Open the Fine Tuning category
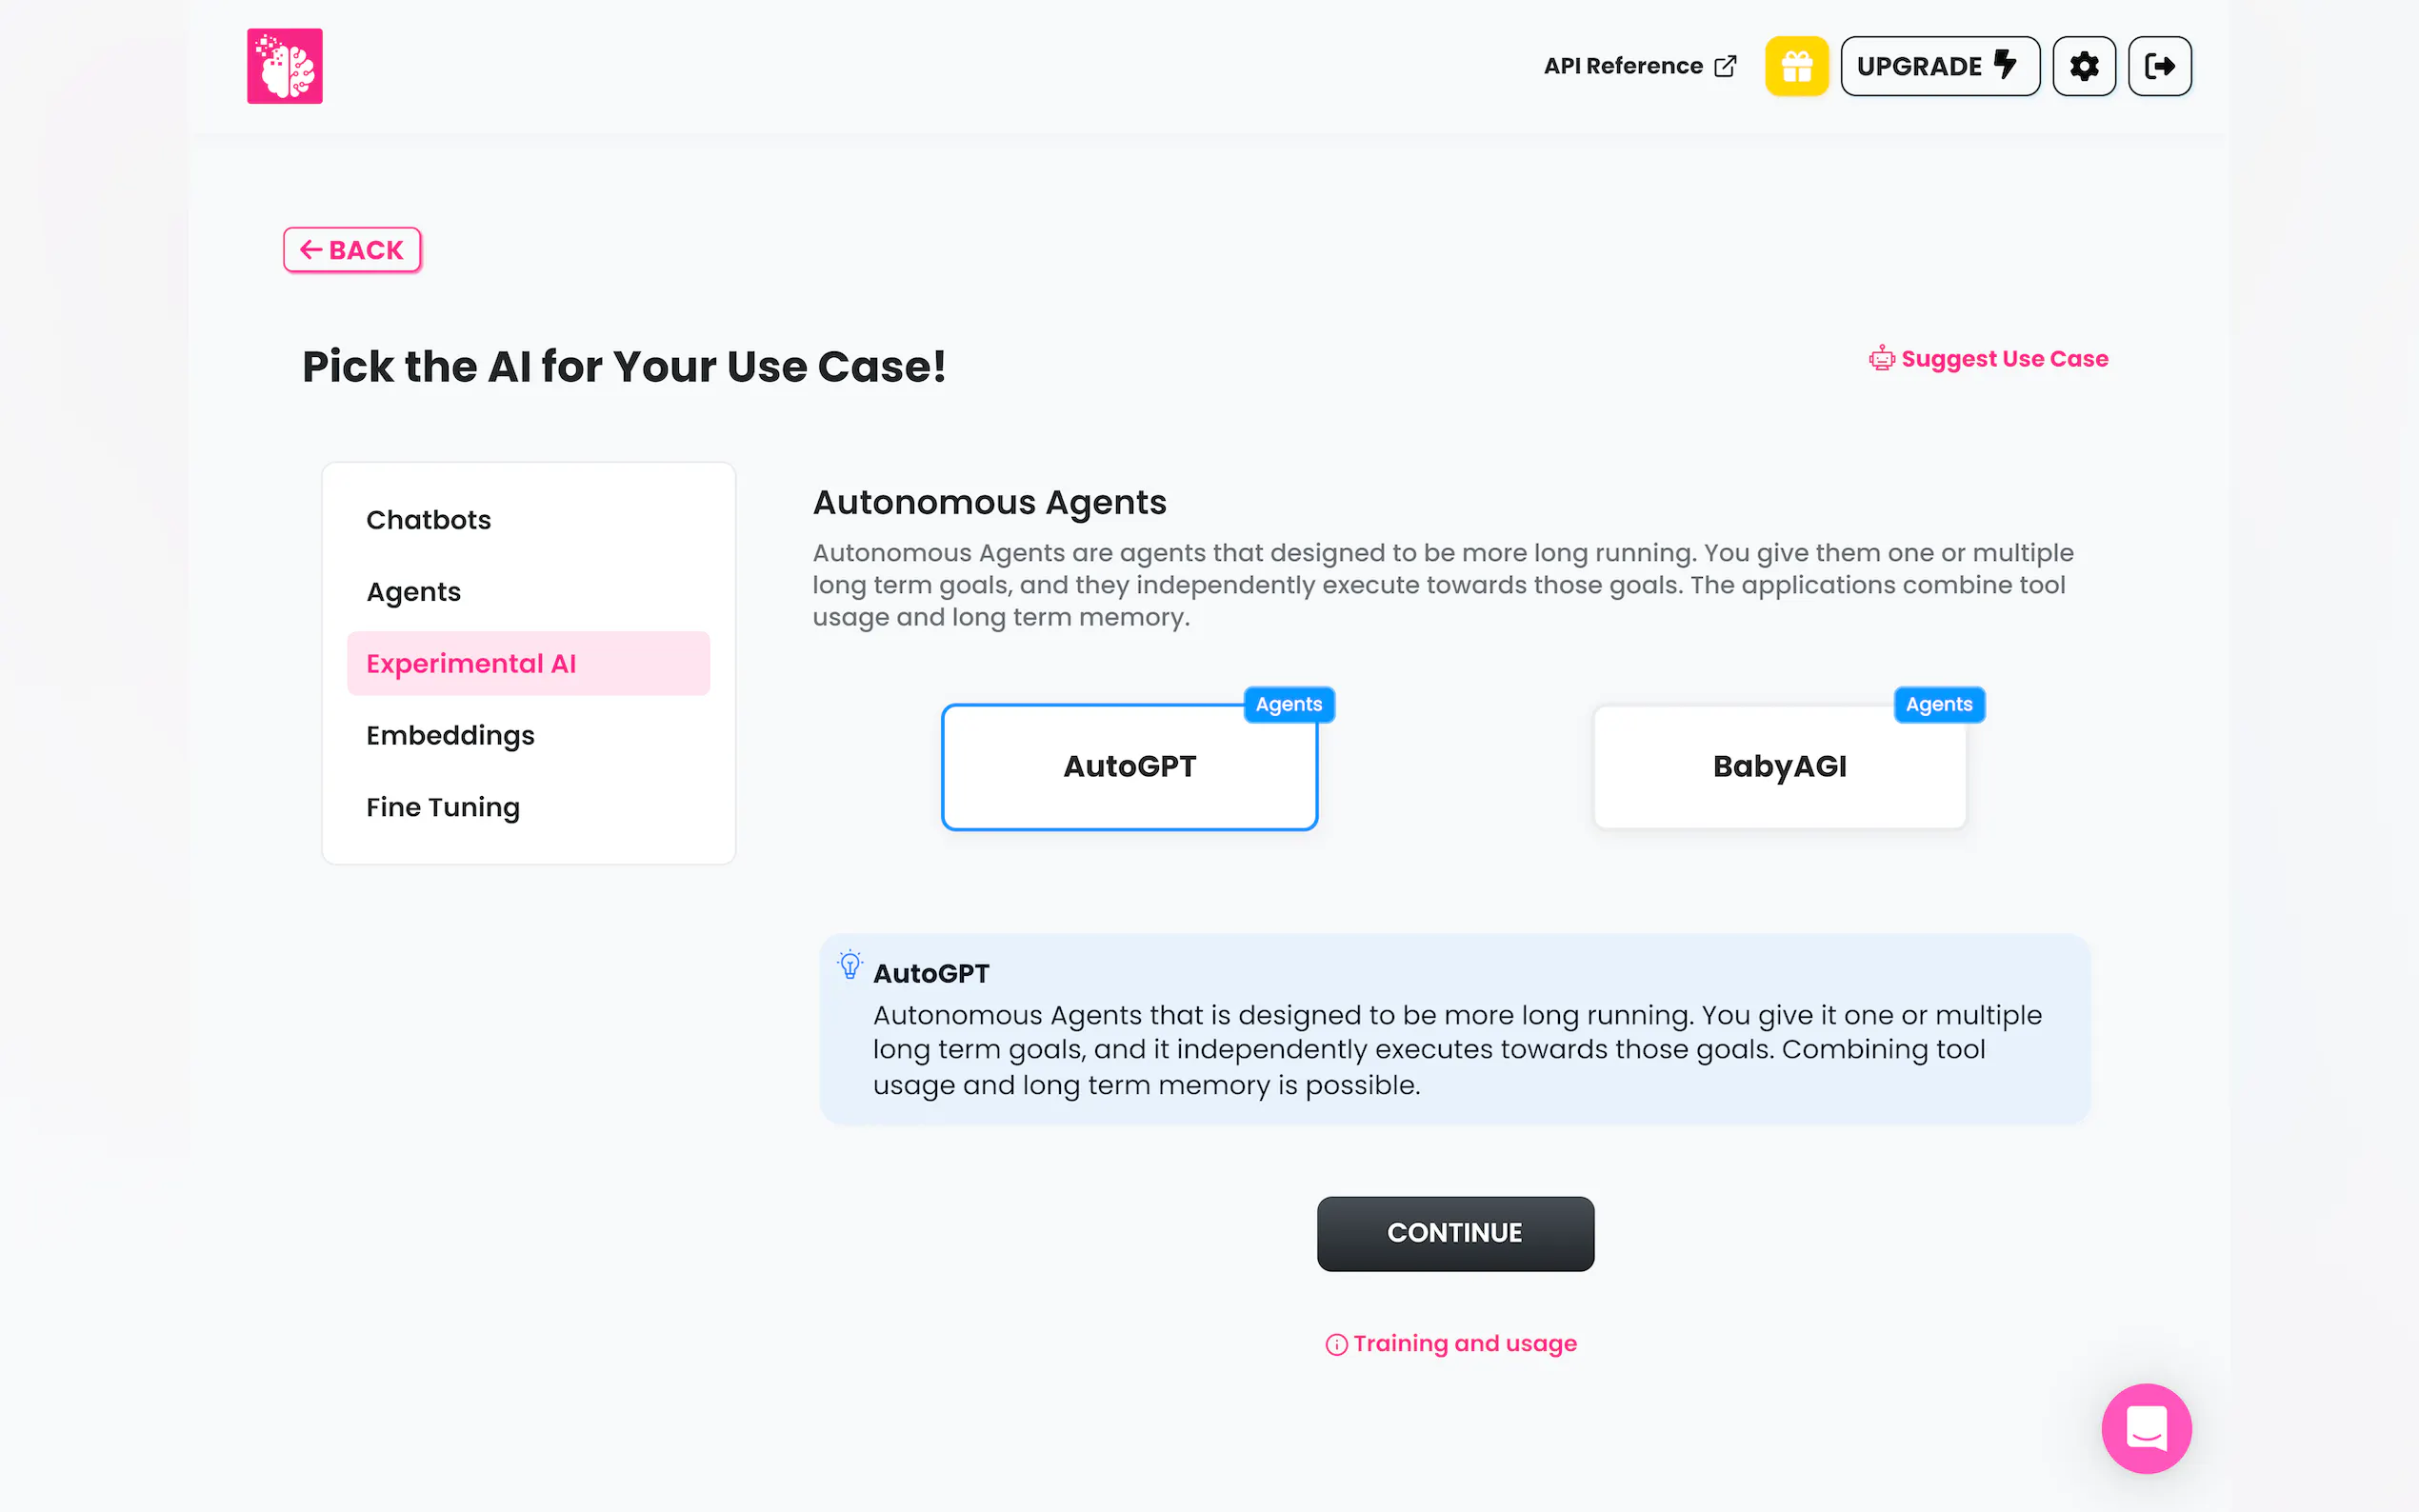This screenshot has width=2419, height=1512. pyautogui.click(x=442, y=807)
